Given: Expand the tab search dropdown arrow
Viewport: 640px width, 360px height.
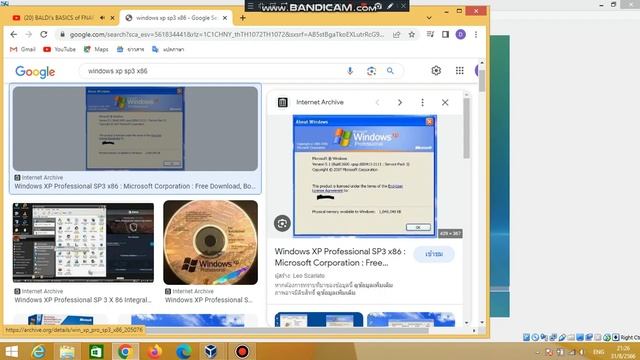Looking at the screenshot, I should click(x=429, y=18).
